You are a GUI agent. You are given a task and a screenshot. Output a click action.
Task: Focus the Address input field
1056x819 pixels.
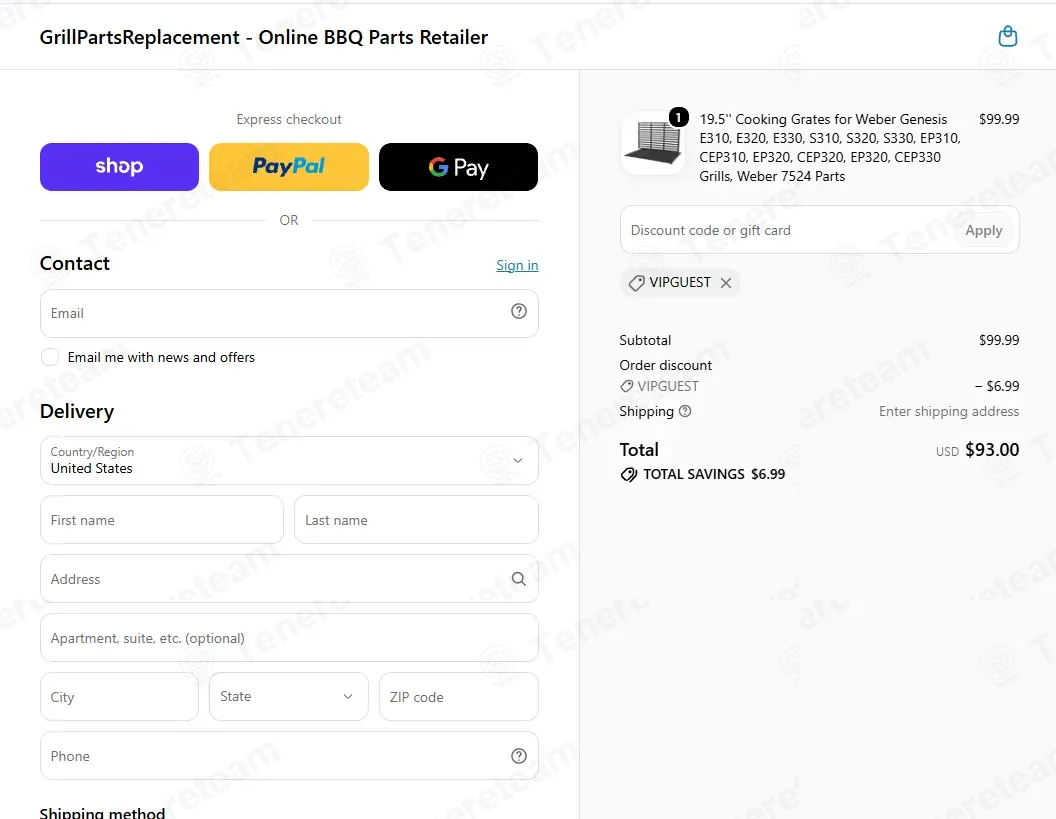click(289, 579)
